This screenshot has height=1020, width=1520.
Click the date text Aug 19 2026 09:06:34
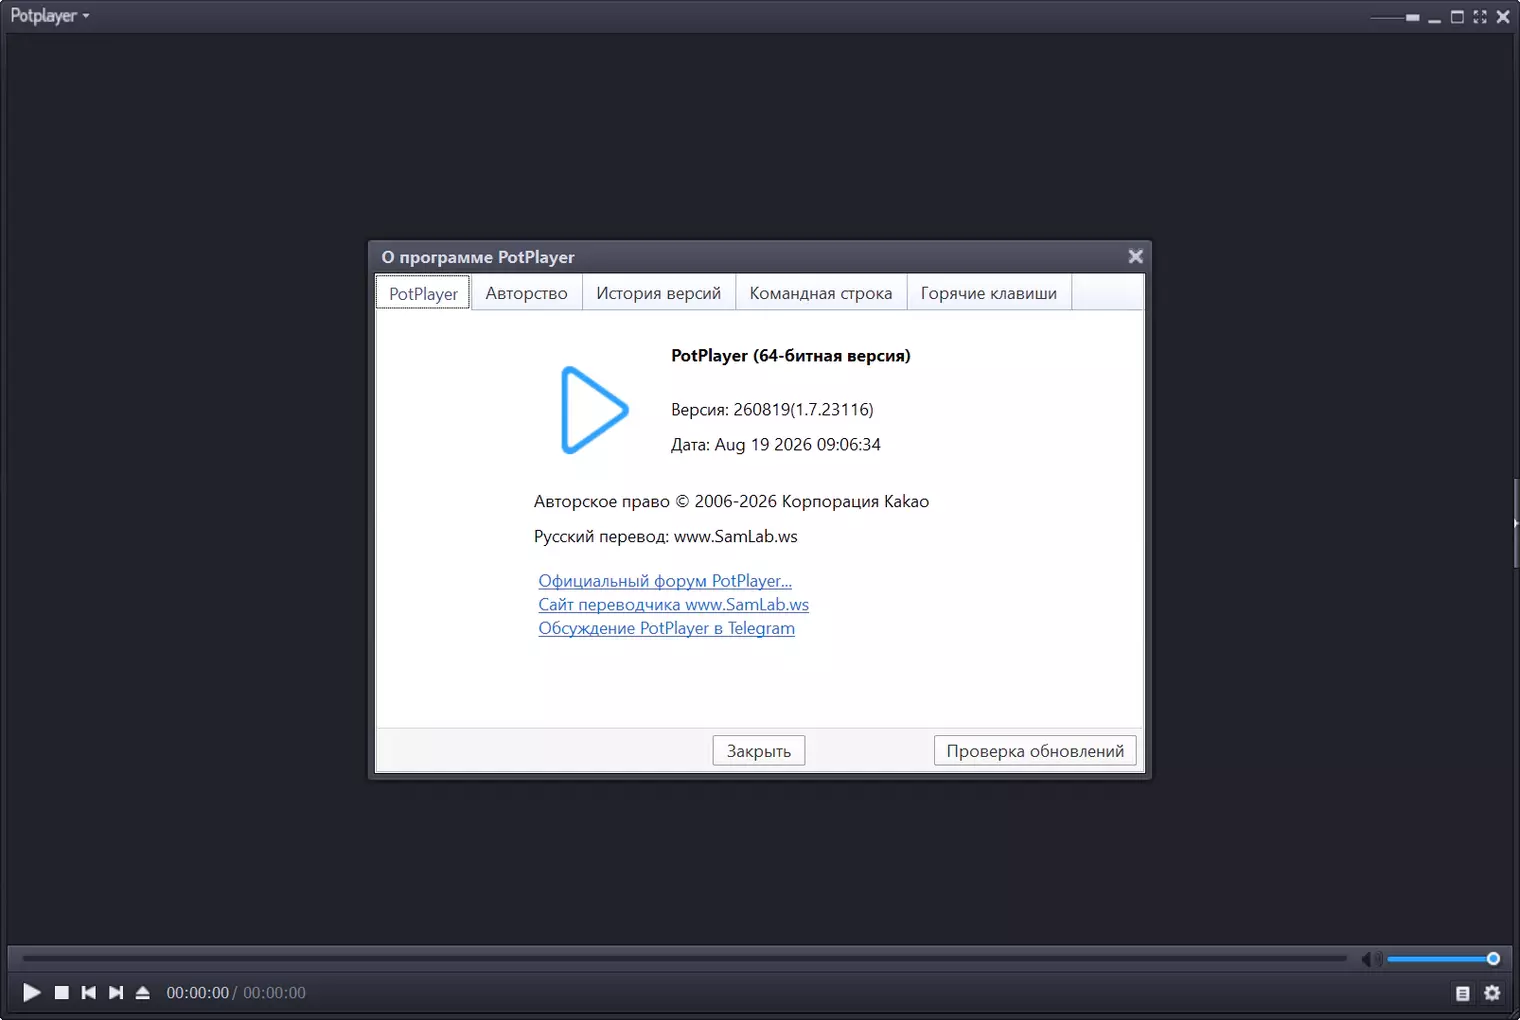click(797, 445)
